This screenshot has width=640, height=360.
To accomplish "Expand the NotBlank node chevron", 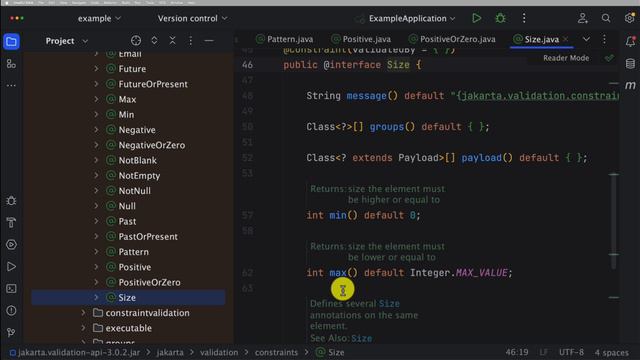I will (96, 160).
